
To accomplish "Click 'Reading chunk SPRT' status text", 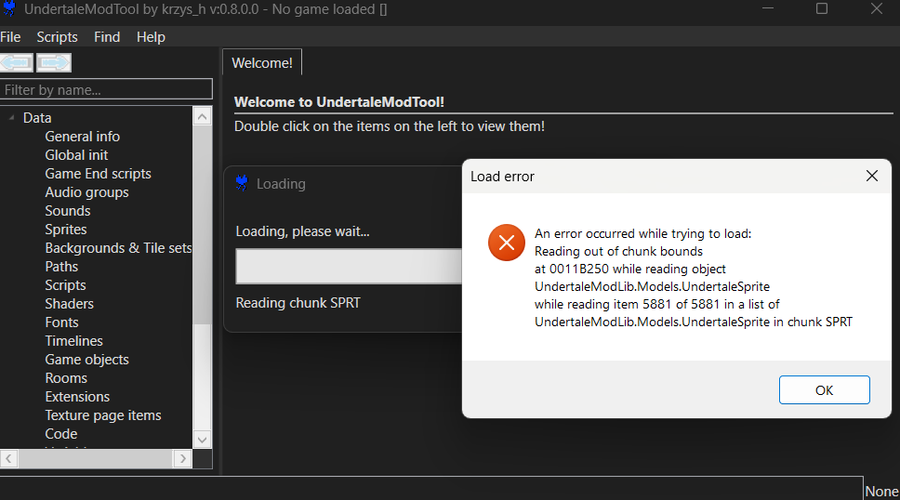I will coord(298,303).
